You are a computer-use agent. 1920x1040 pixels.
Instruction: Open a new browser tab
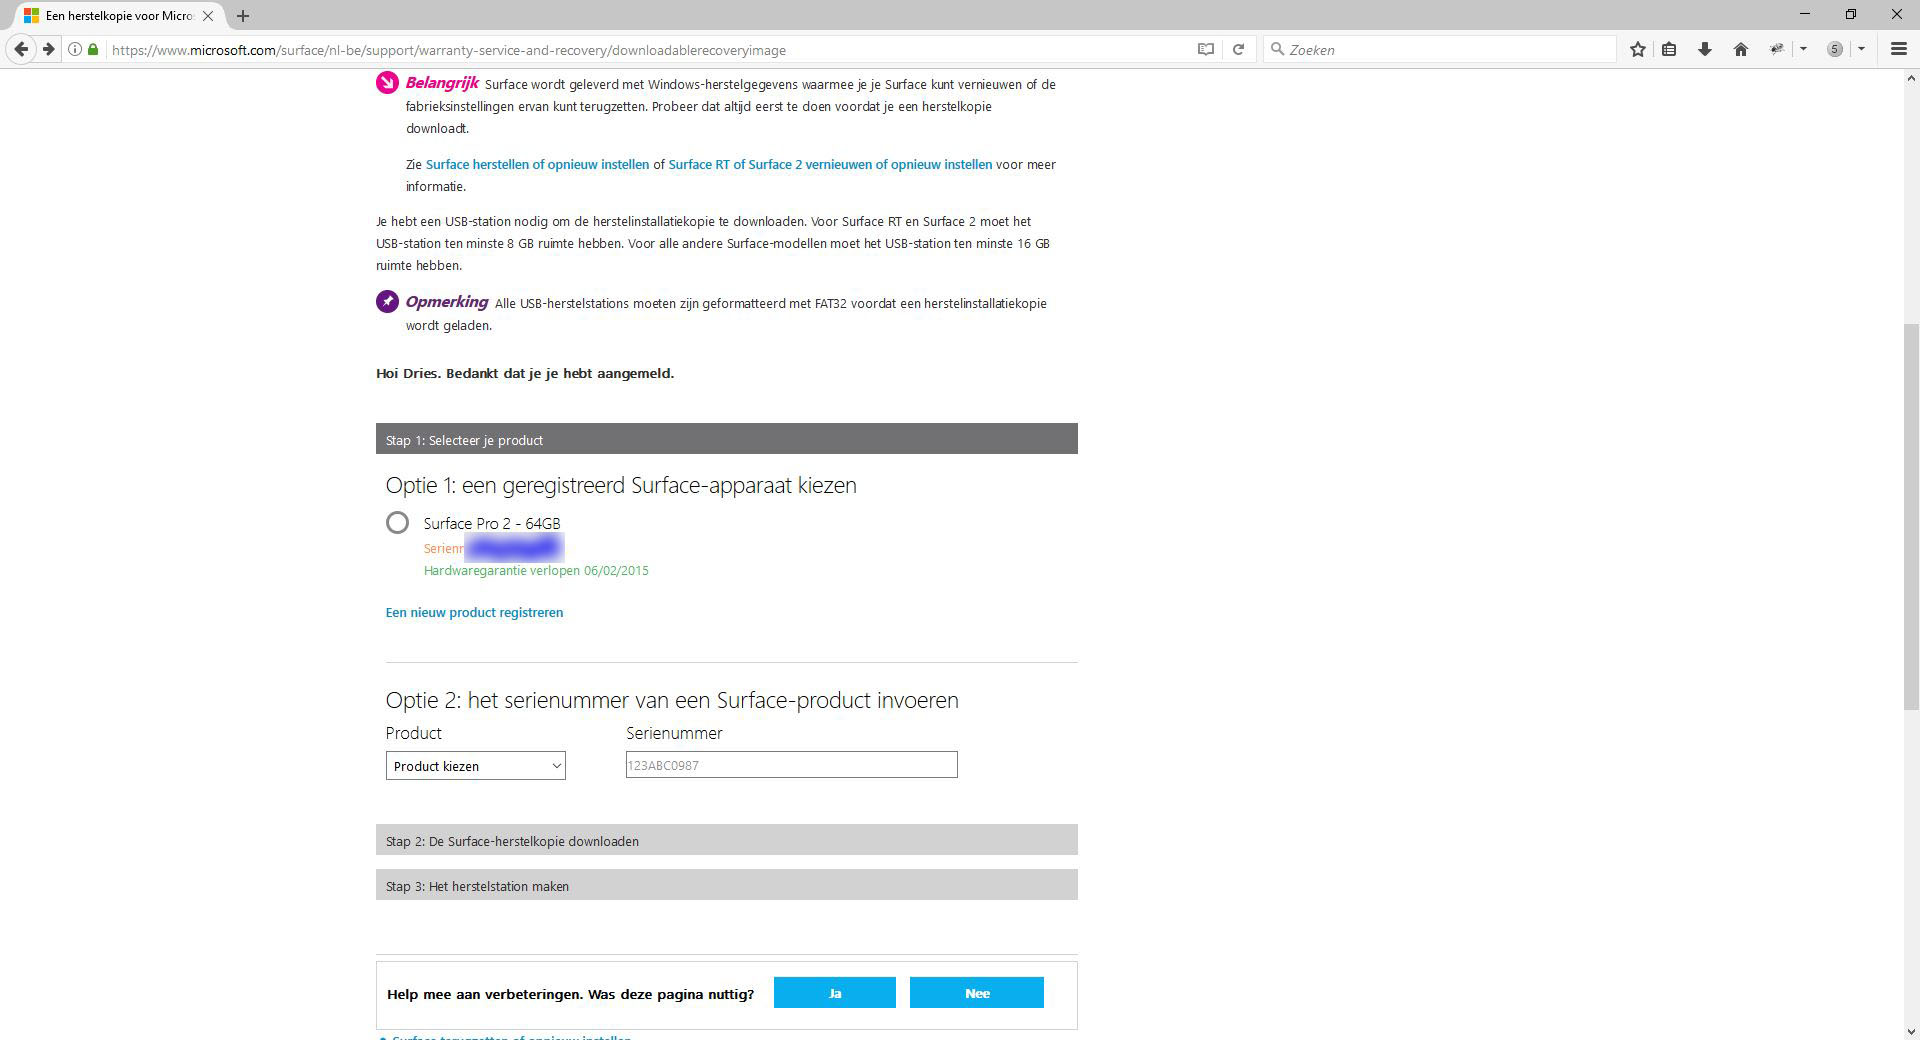(243, 15)
